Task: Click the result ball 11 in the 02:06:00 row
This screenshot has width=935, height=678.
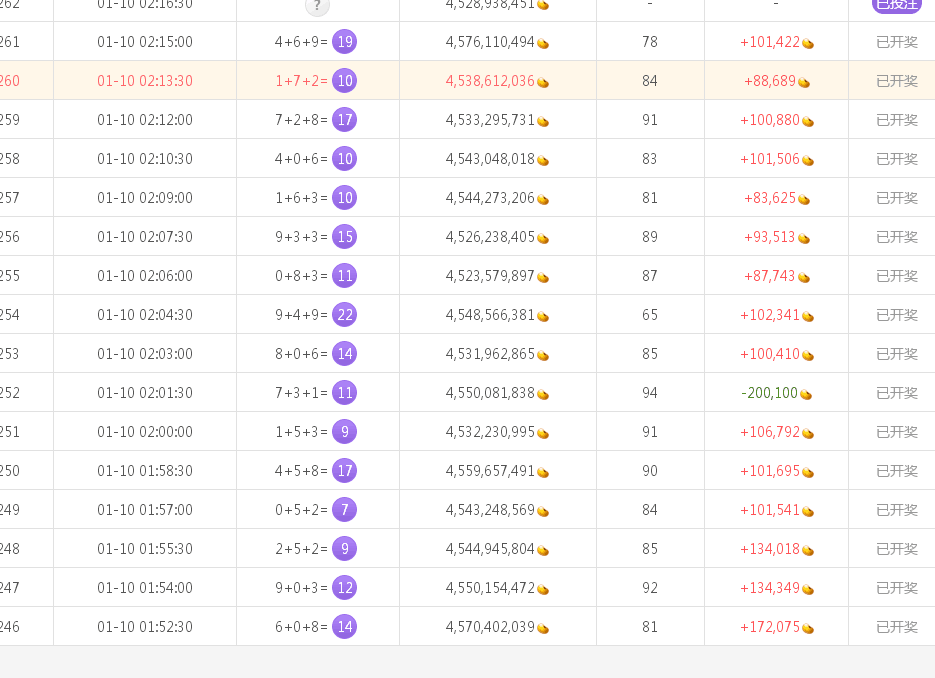Action: point(345,275)
